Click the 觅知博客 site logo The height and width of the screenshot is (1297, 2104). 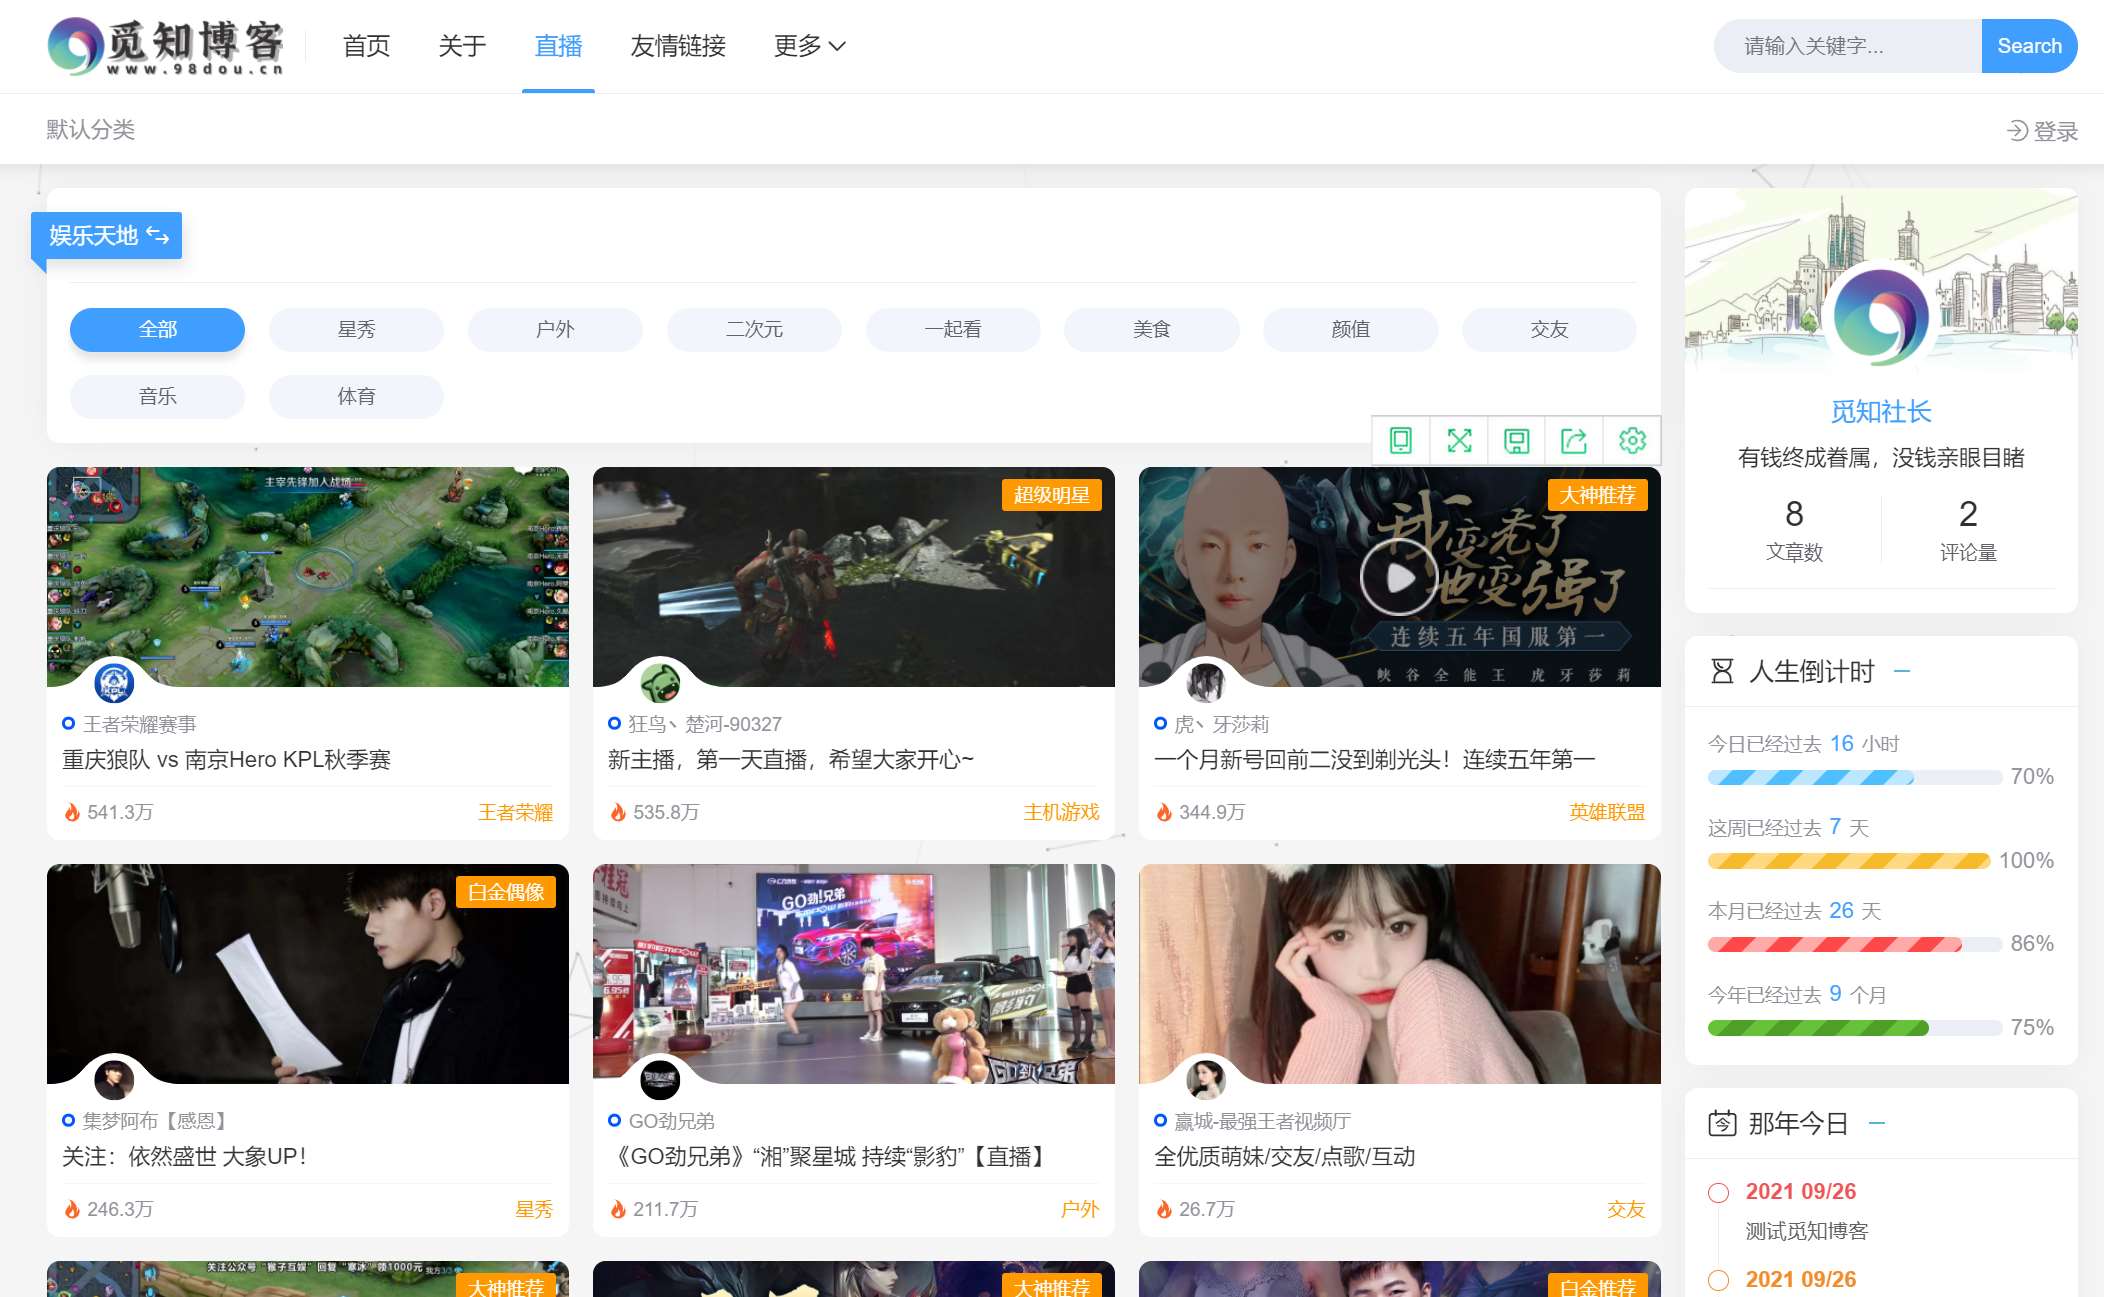click(166, 46)
